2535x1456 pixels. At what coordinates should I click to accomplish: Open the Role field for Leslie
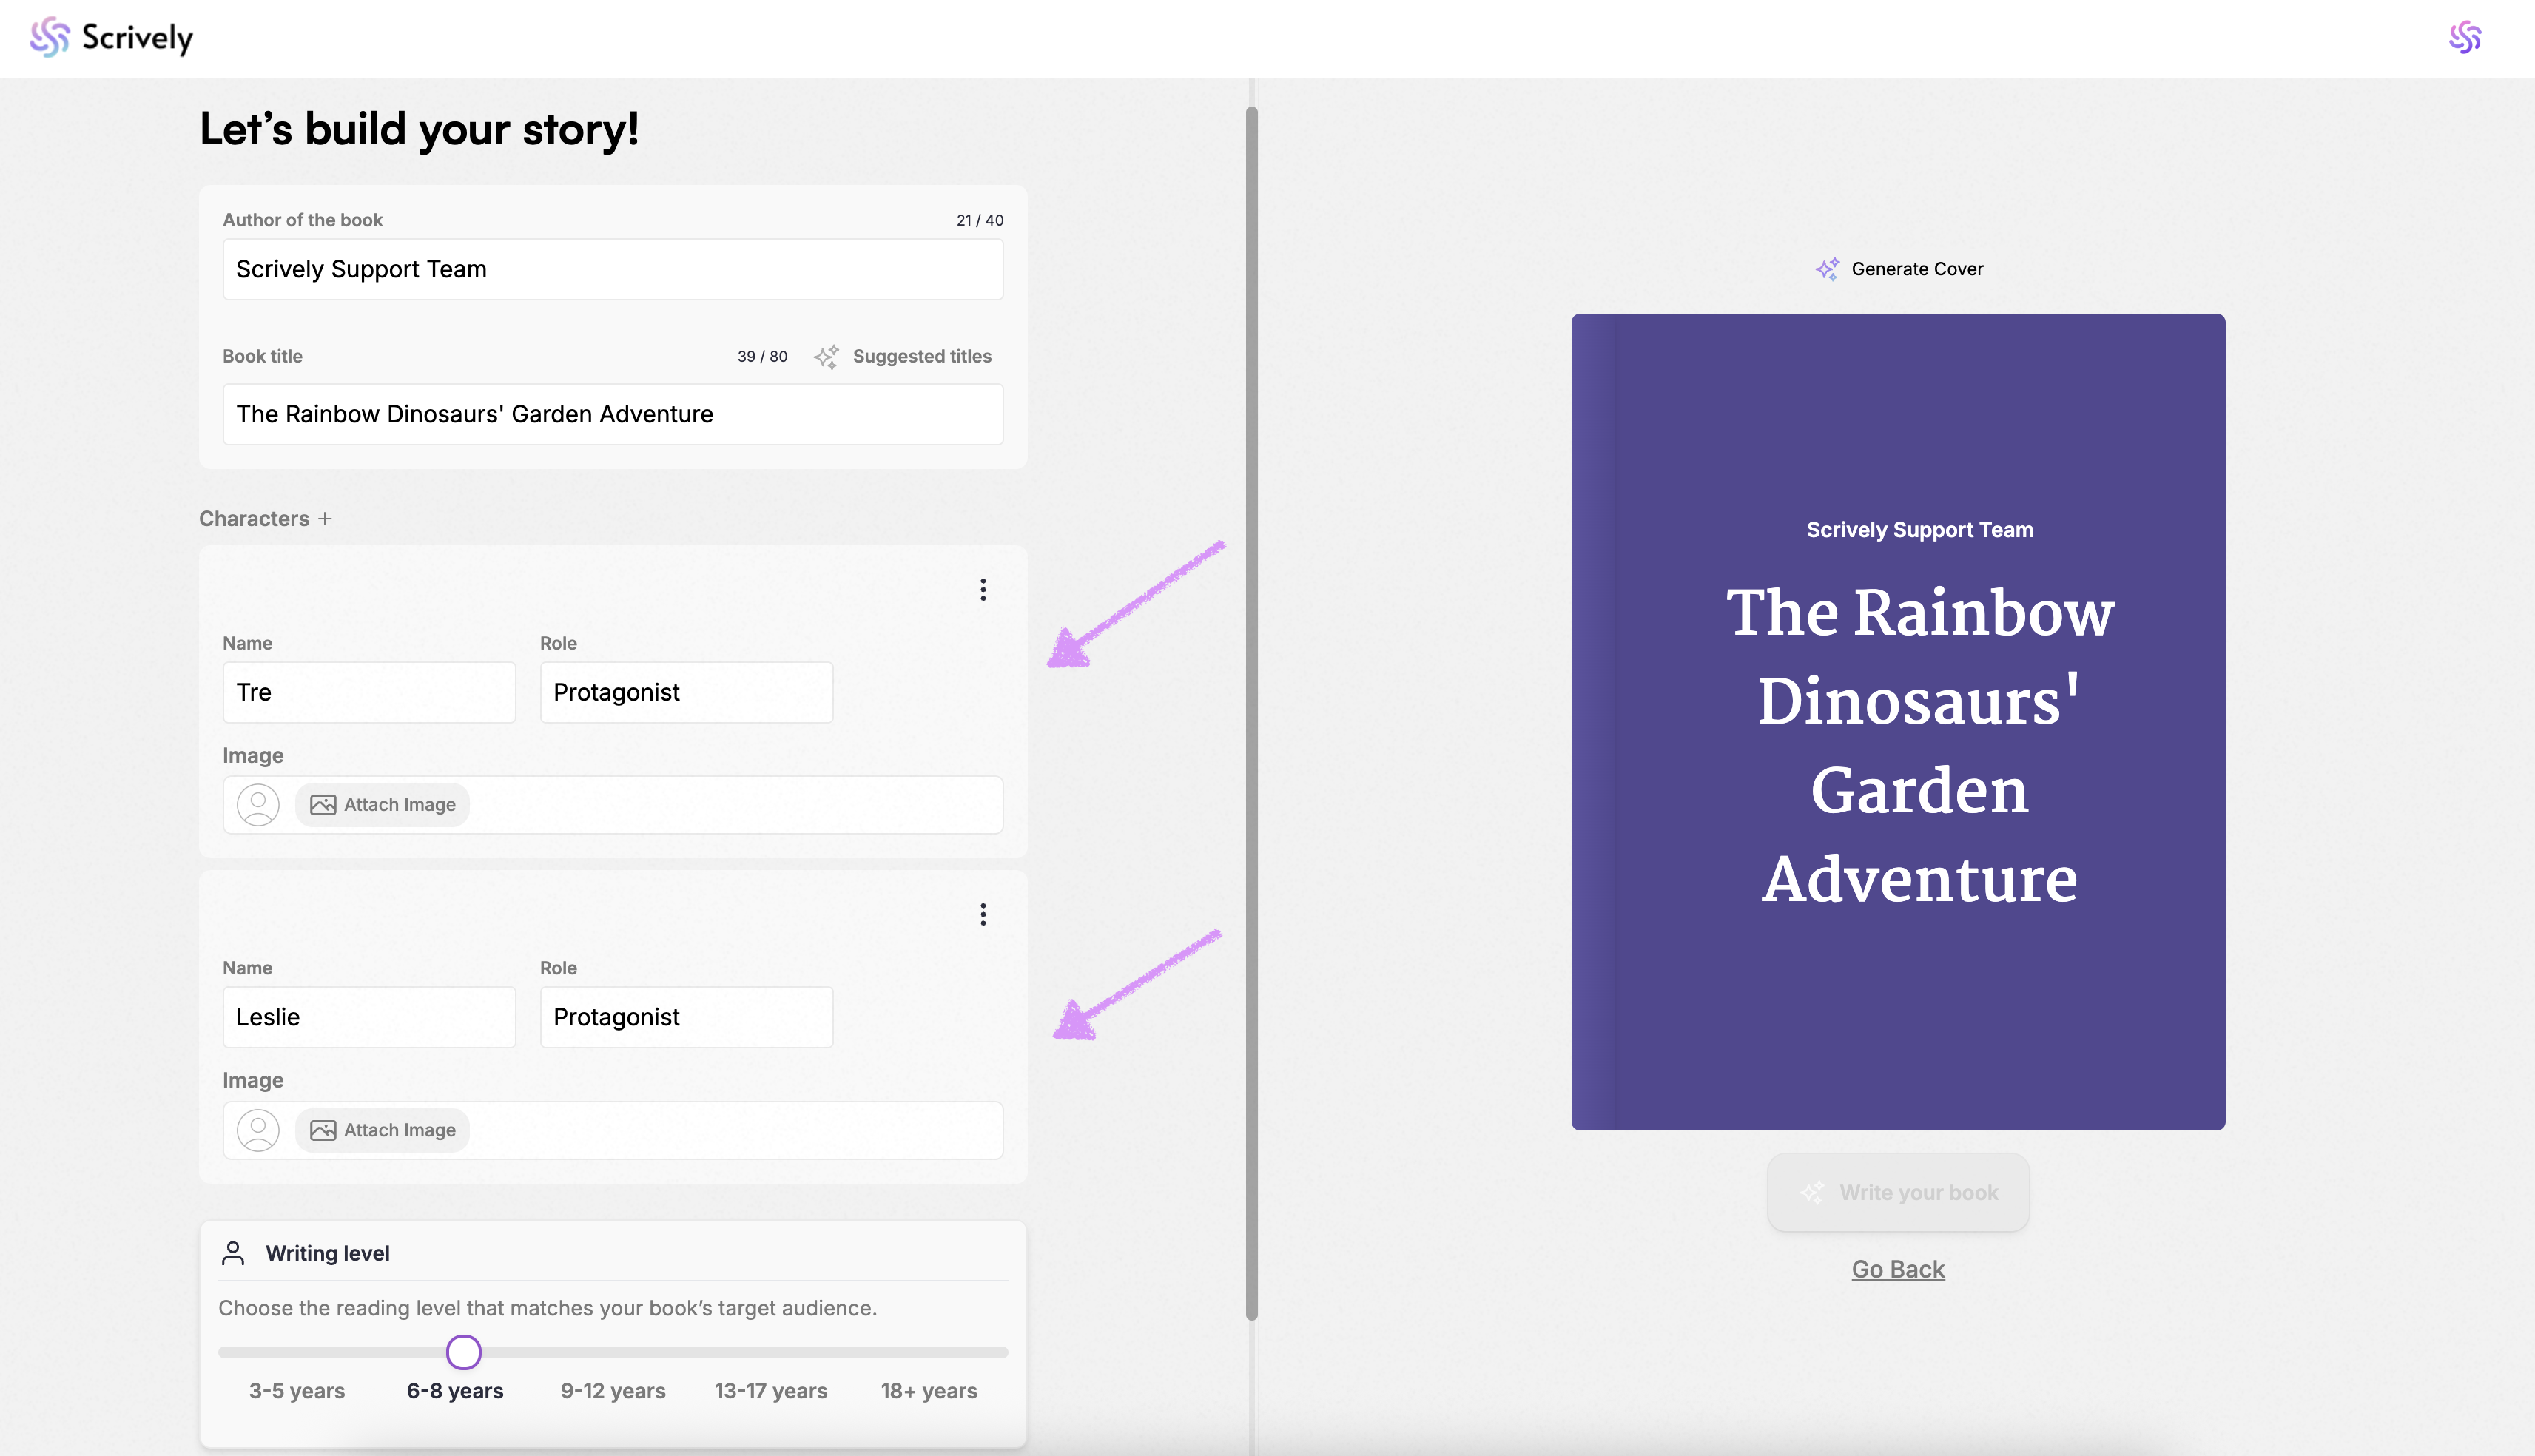pos(686,1017)
